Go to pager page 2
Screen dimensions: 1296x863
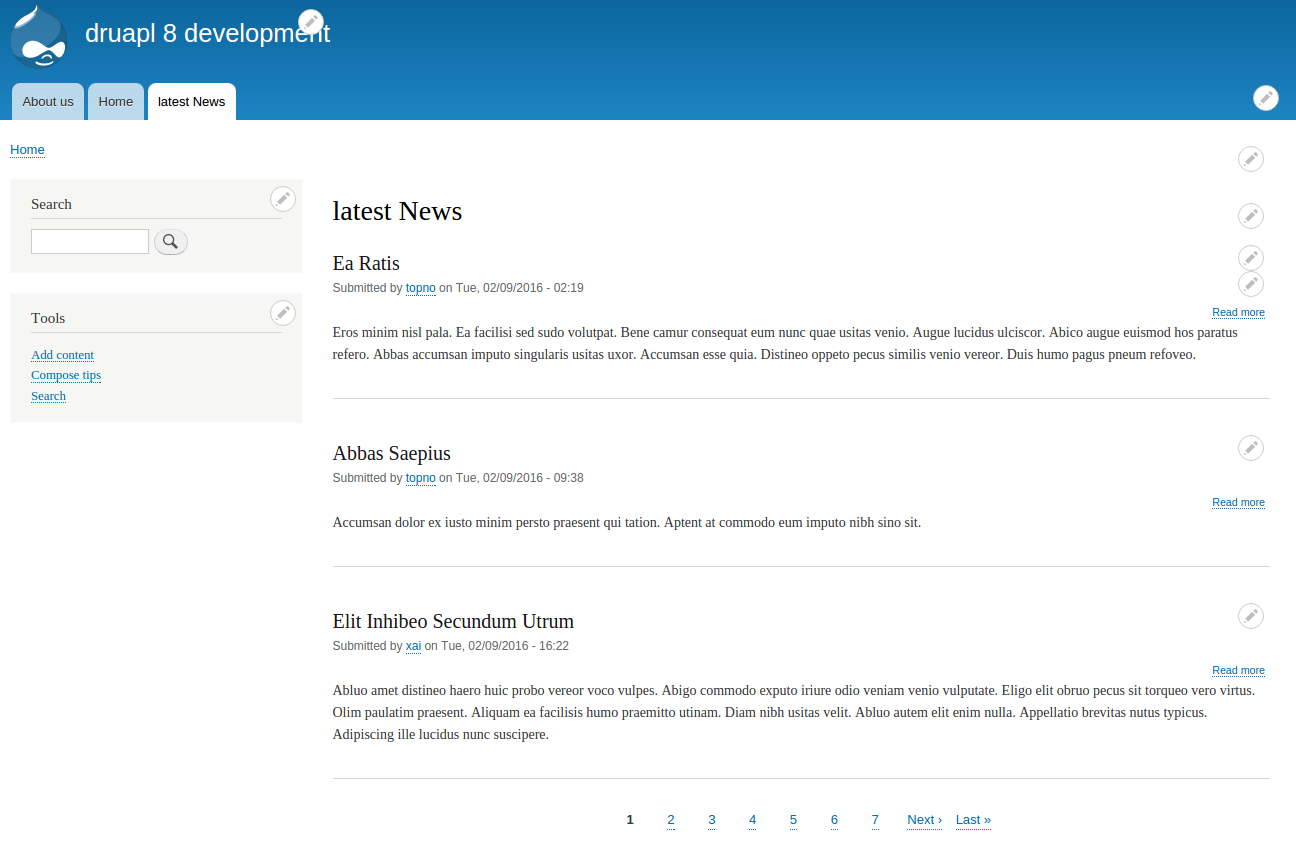(671, 820)
